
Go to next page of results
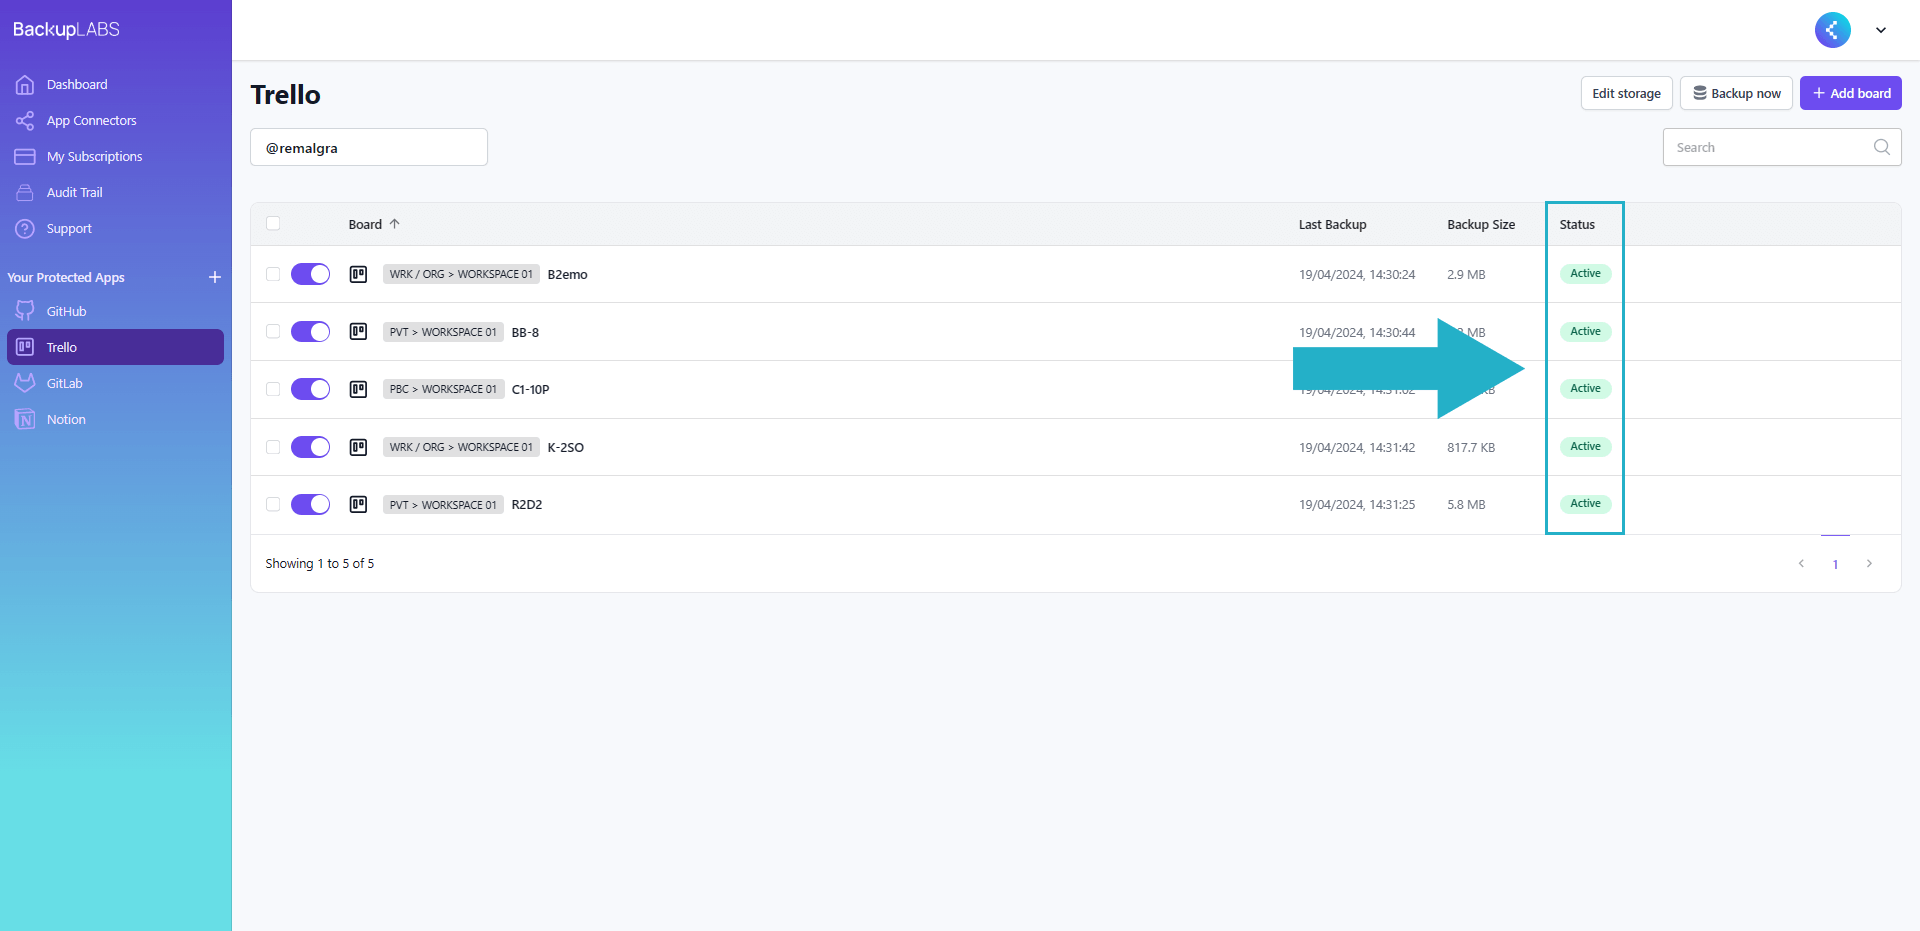click(1868, 564)
